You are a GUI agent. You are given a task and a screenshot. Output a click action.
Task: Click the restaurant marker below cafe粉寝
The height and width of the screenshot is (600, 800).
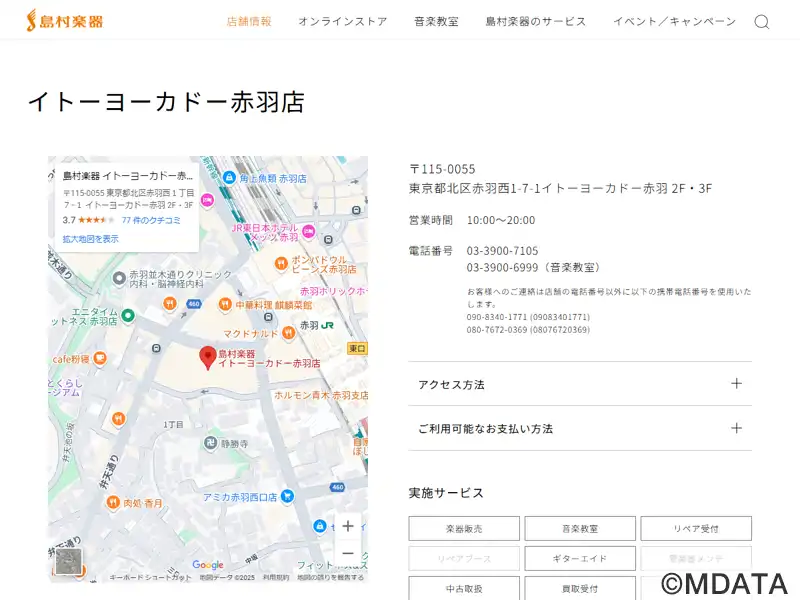click(x=118, y=419)
